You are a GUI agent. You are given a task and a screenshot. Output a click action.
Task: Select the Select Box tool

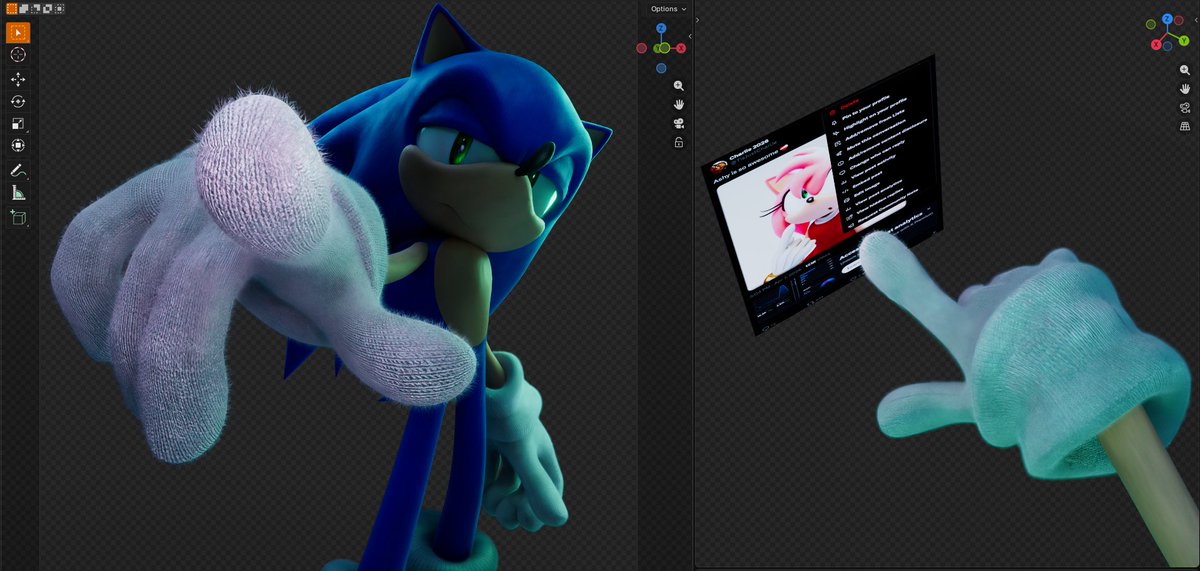(x=18, y=33)
